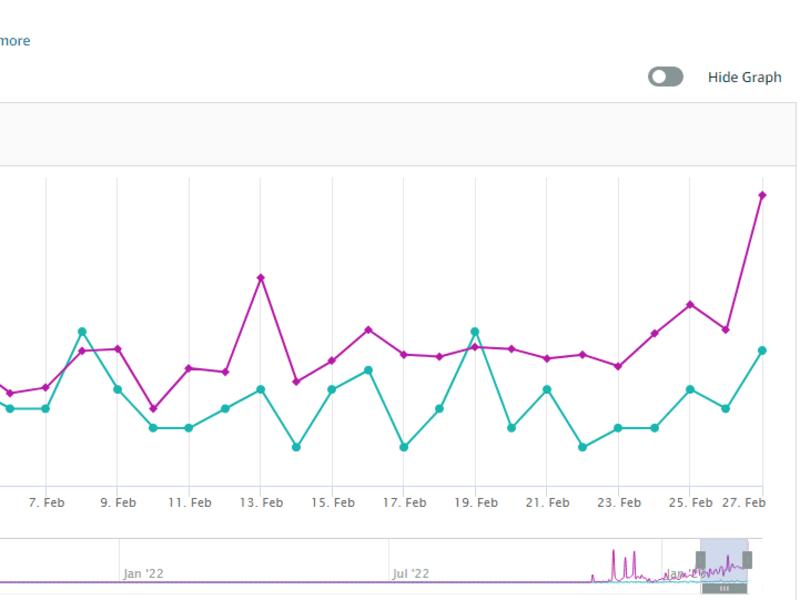This screenshot has height=600, width=800.
Task: Select the teal data point on 25 Feb
Action: point(690,390)
